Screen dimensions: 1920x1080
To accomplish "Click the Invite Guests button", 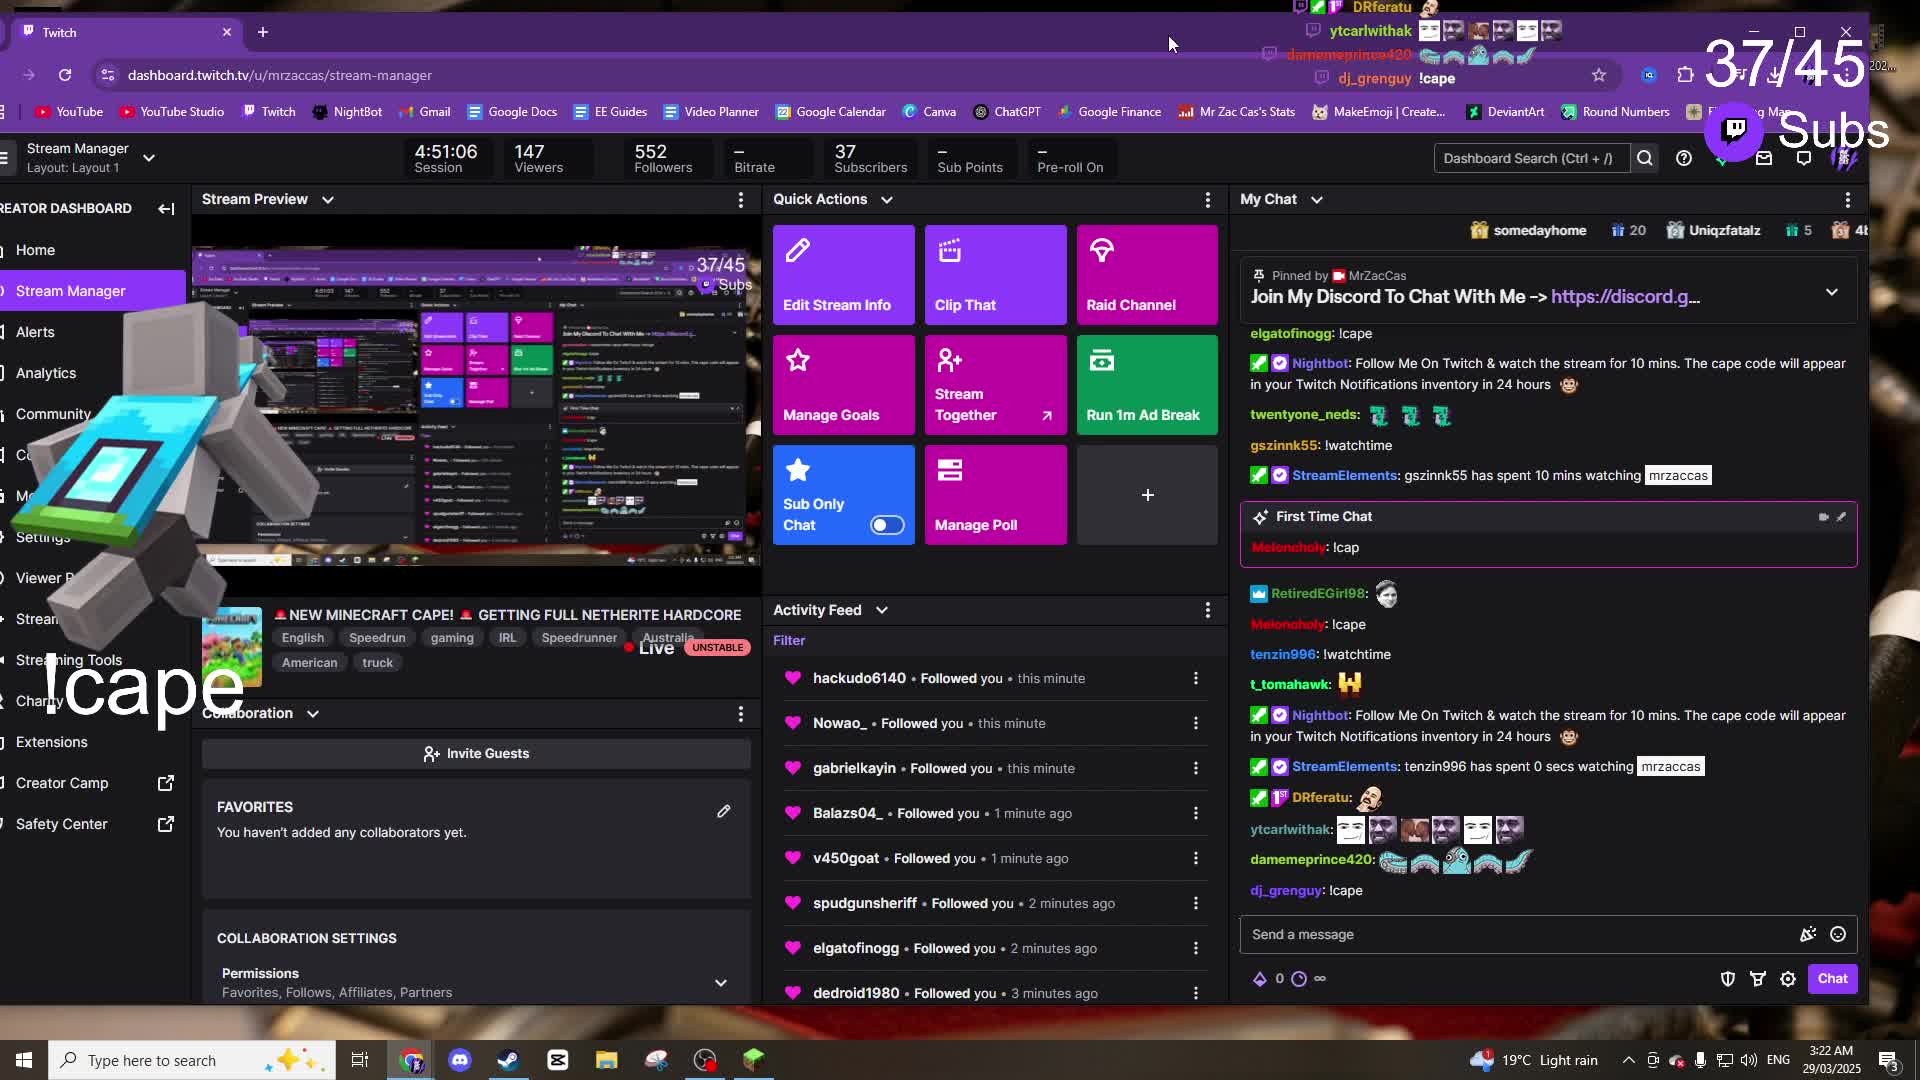I will click(x=476, y=754).
